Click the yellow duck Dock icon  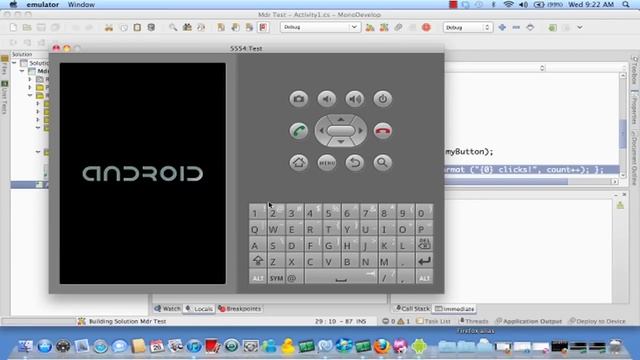tap(288, 347)
